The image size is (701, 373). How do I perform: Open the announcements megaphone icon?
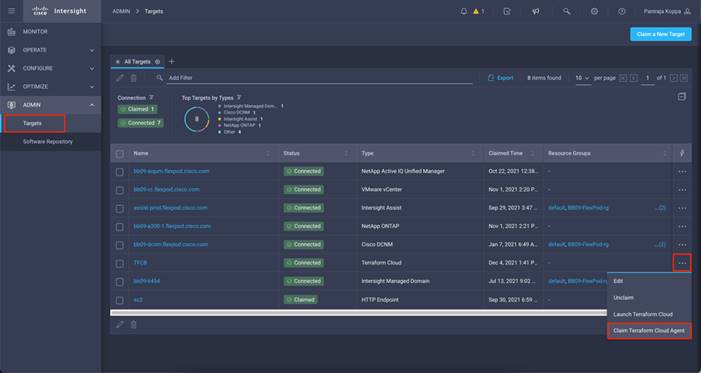point(536,12)
